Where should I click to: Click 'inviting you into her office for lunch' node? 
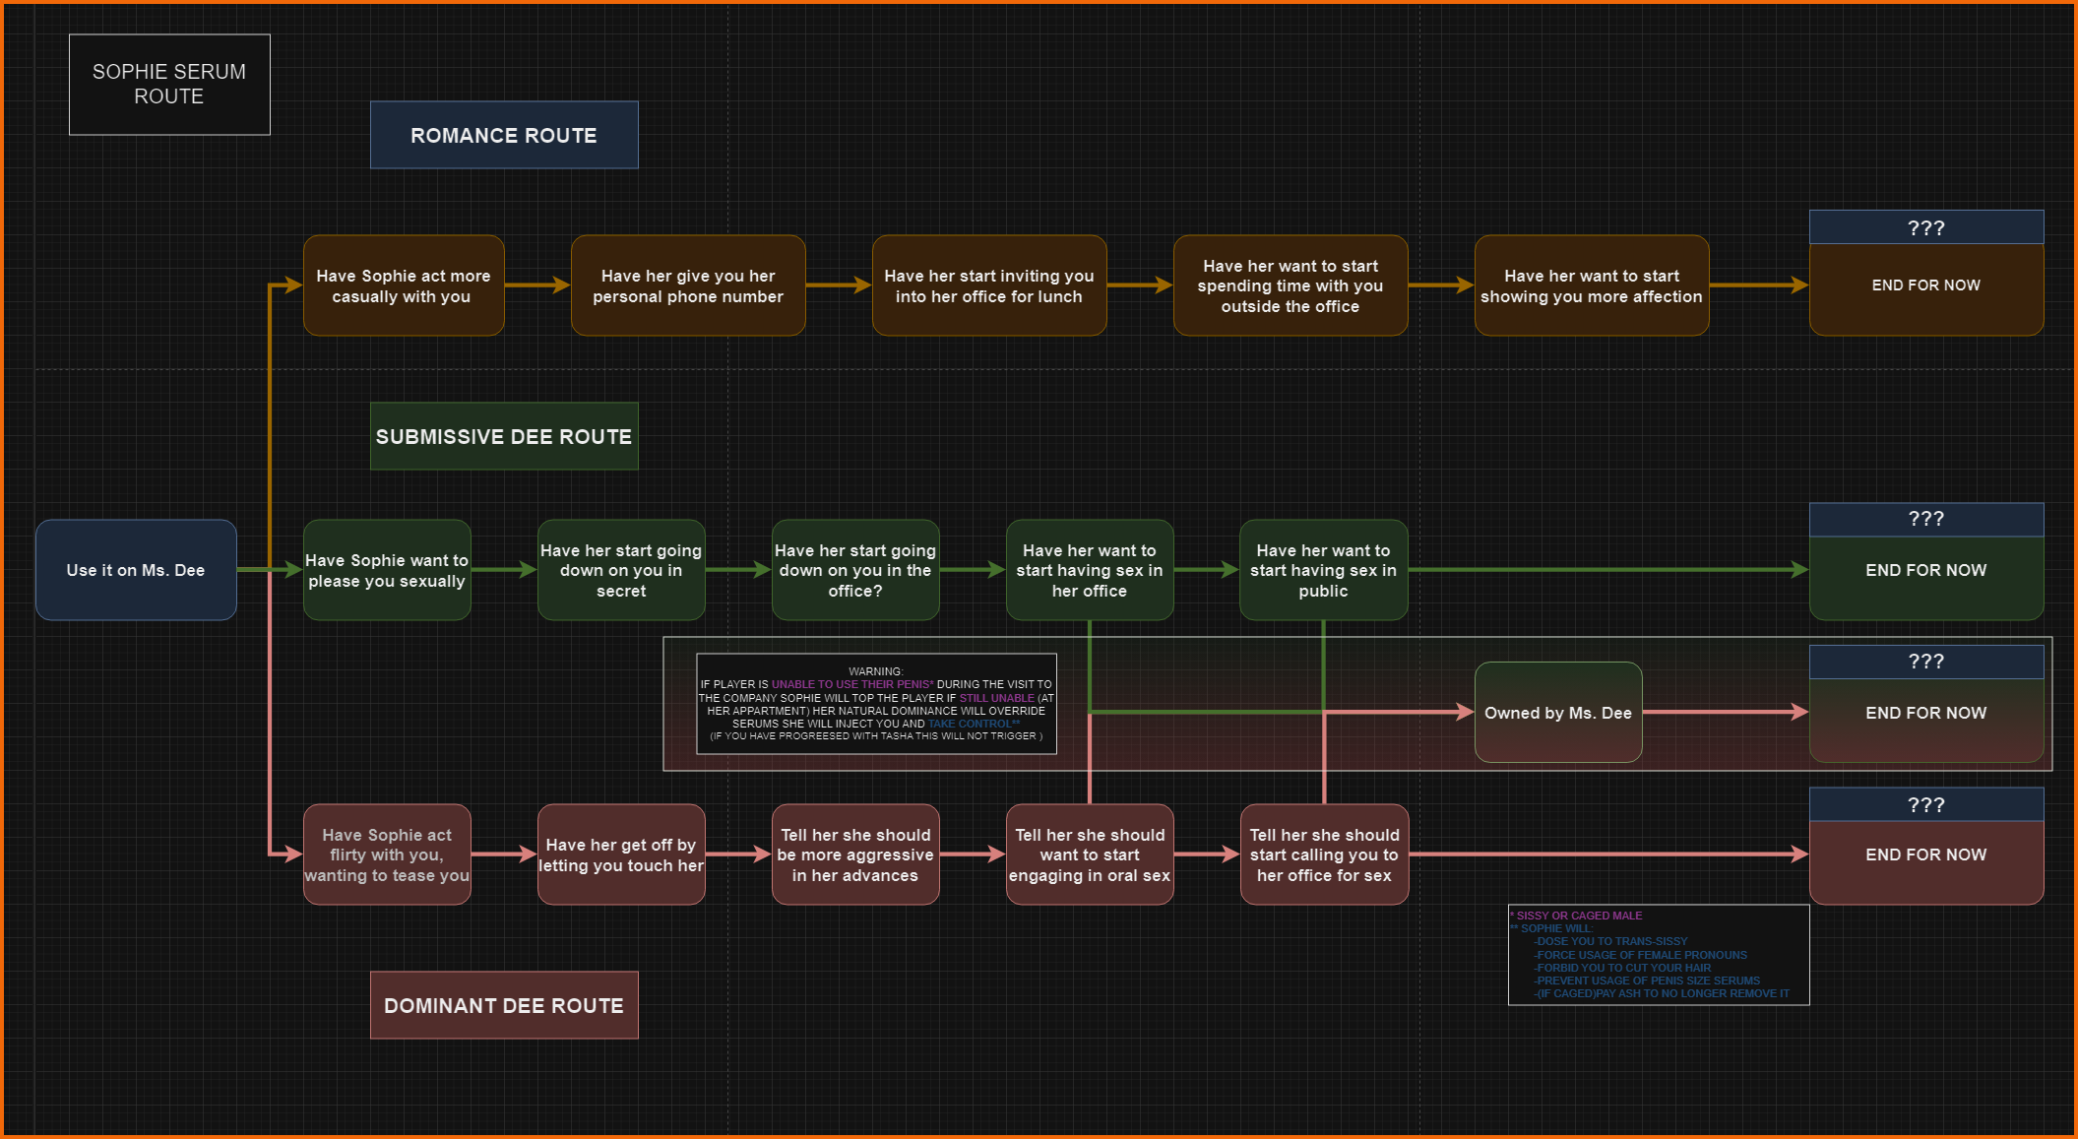tap(988, 286)
